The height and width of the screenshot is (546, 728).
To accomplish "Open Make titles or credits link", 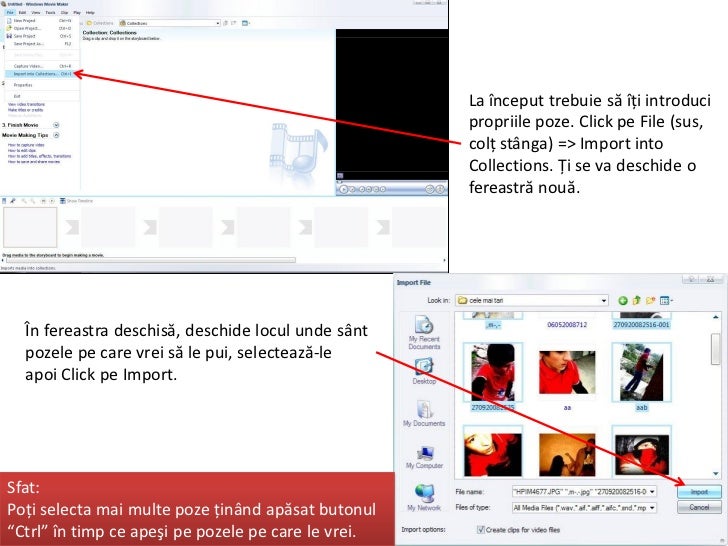I will 26,110.
